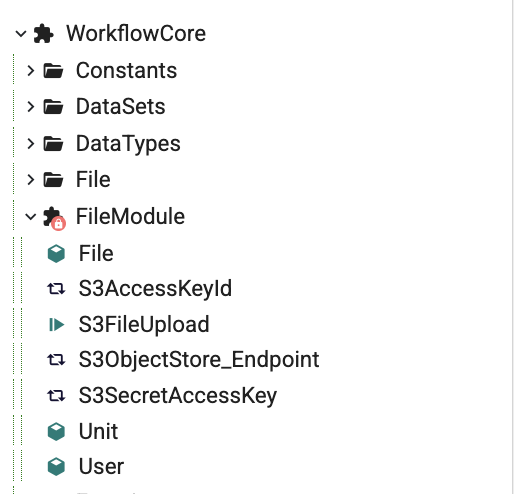Click the Constants folder icon
Viewport: 514px width, 494px height.
coord(53,71)
